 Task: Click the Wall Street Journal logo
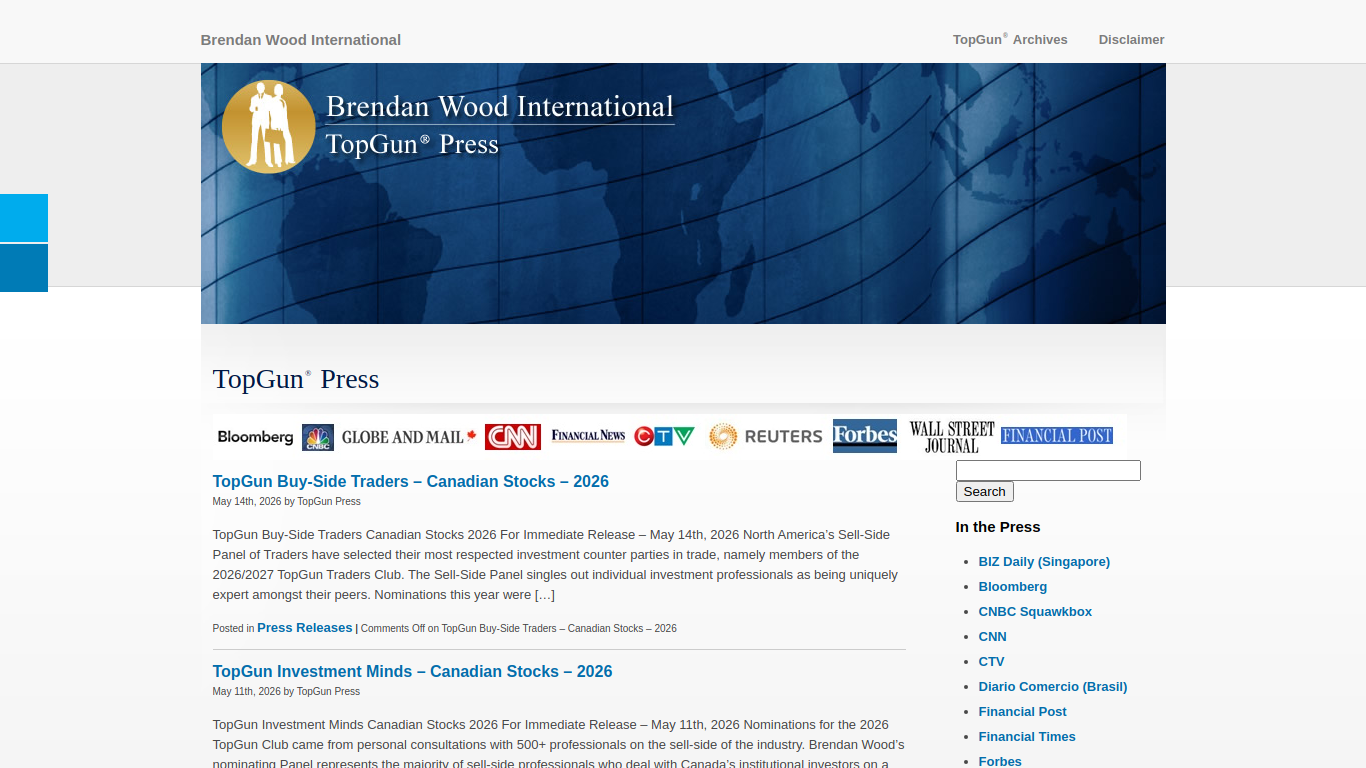click(x=952, y=437)
